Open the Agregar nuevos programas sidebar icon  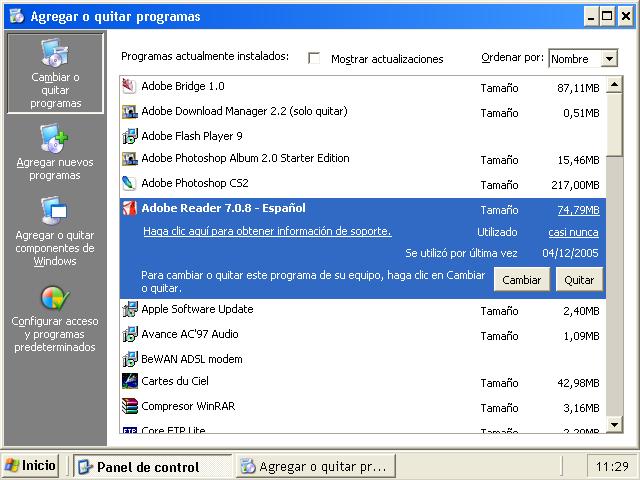pyautogui.click(x=54, y=138)
